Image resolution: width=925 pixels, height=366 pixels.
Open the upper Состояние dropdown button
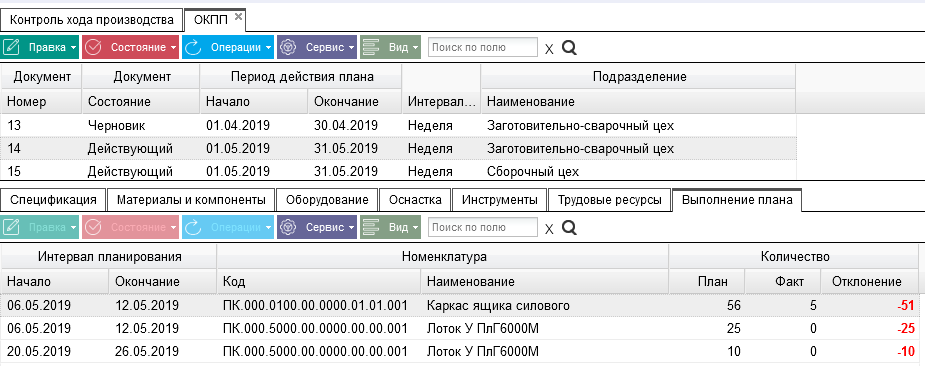click(x=130, y=47)
